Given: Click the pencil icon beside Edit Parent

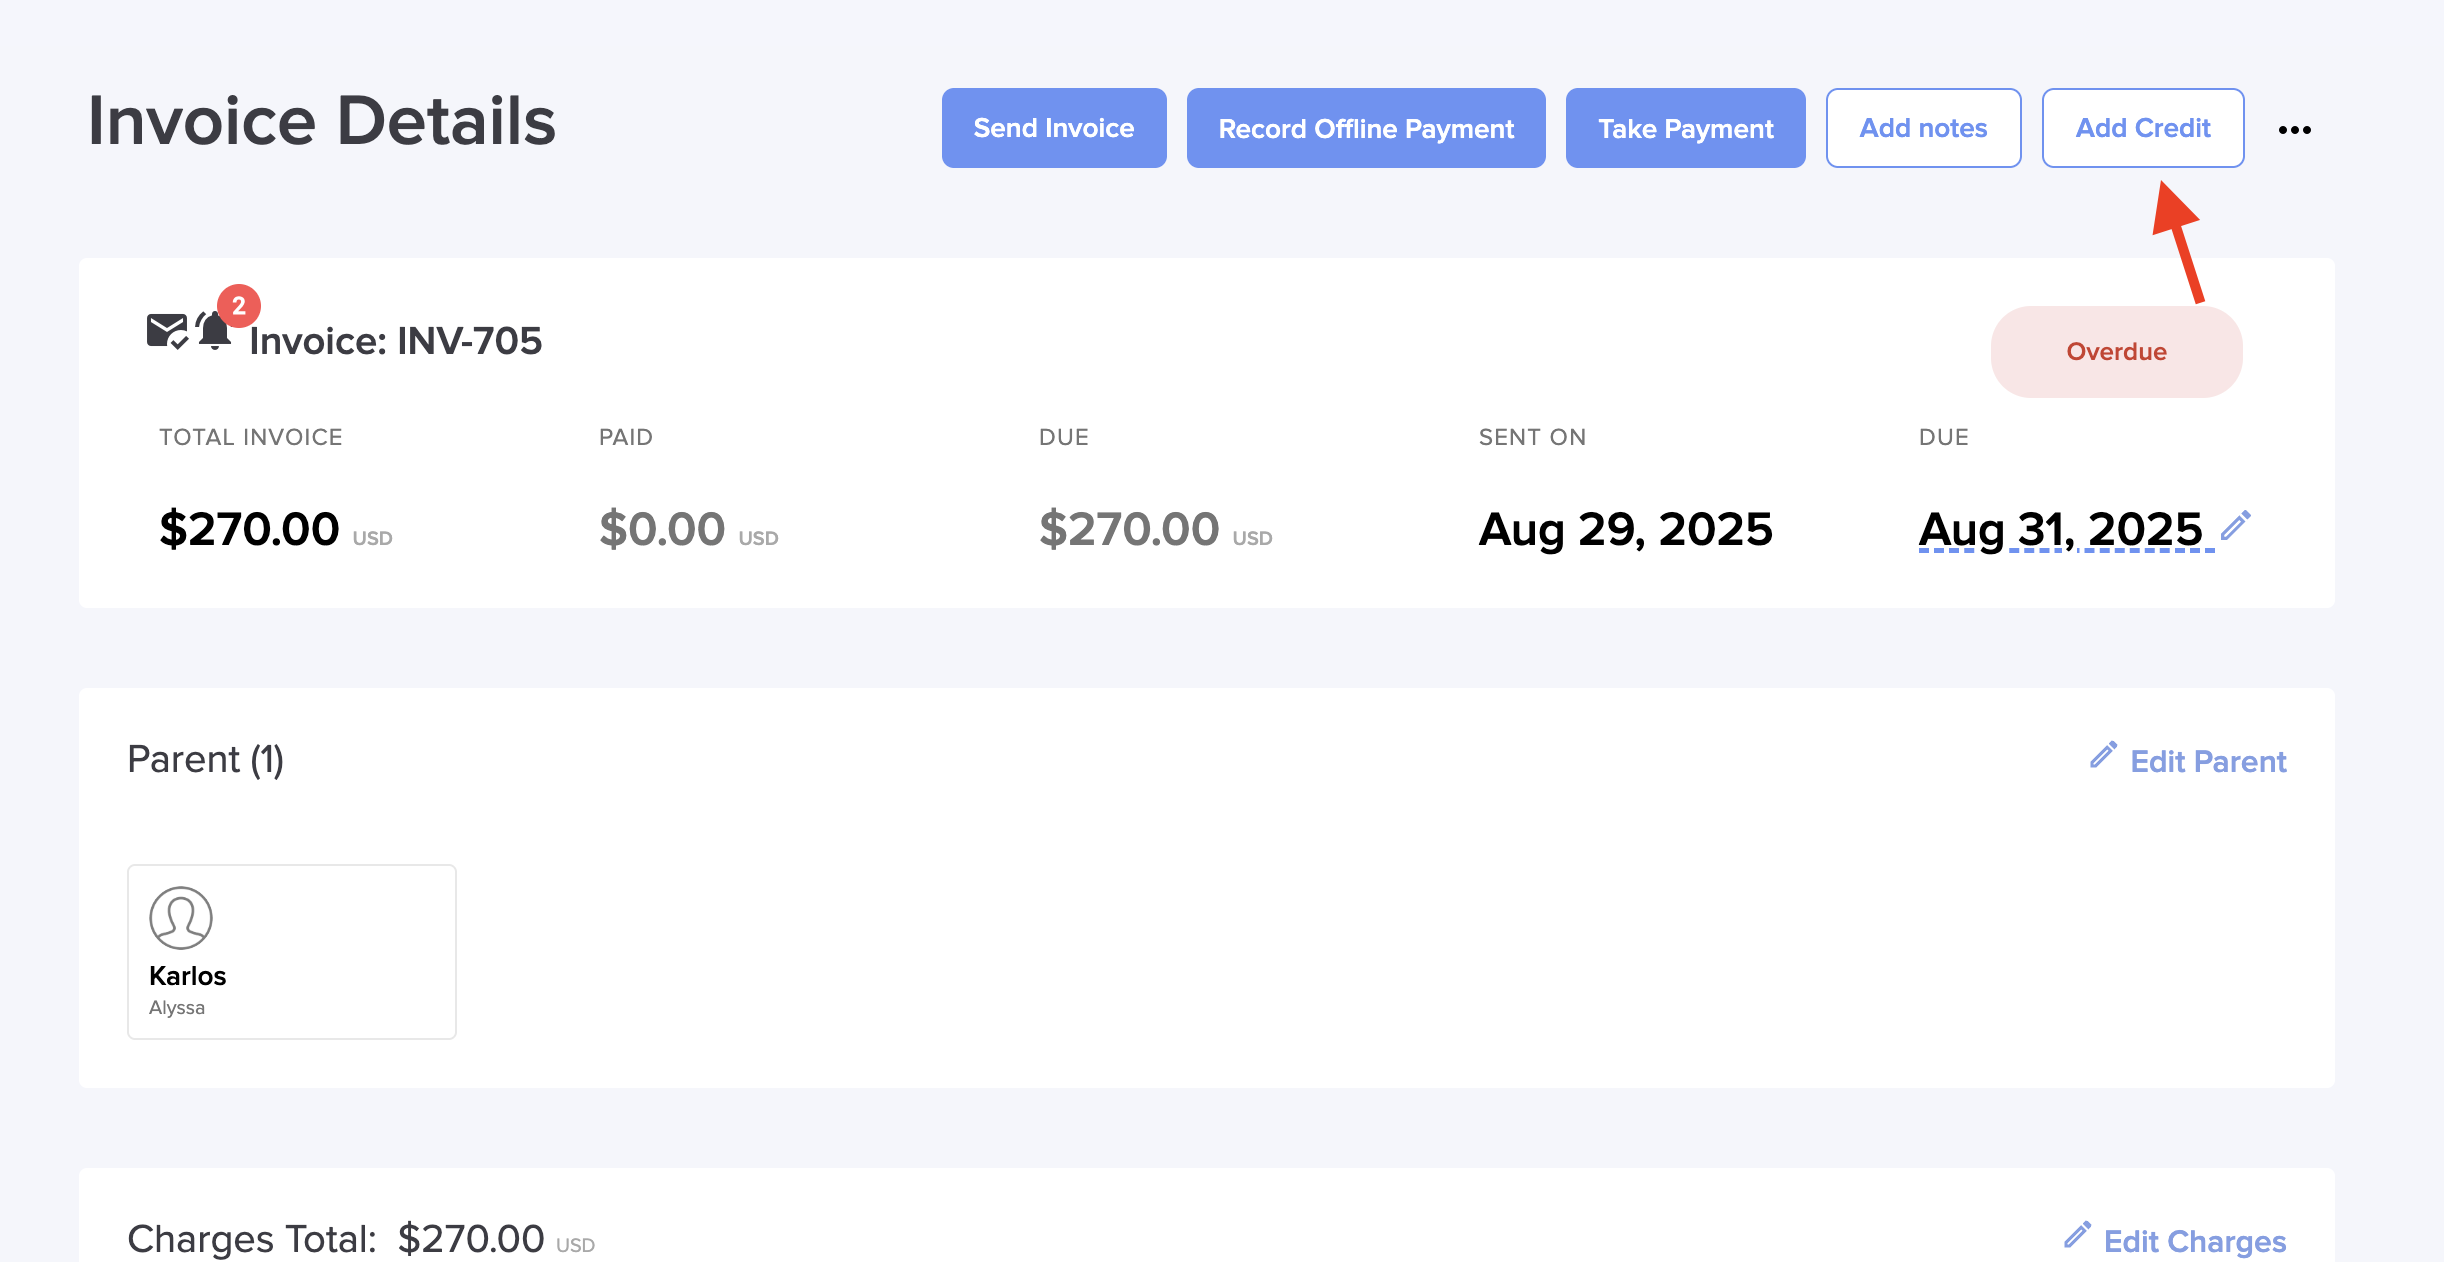Looking at the screenshot, I should coord(2103,756).
